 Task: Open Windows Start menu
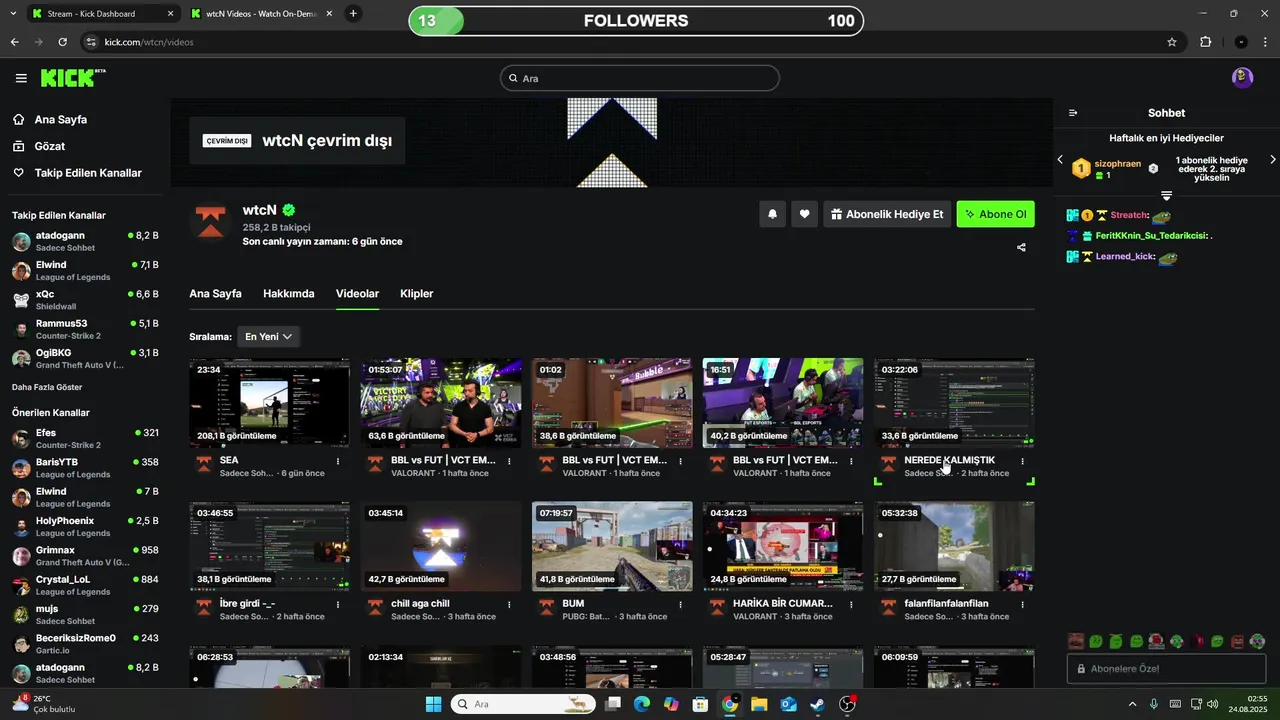coord(433,704)
